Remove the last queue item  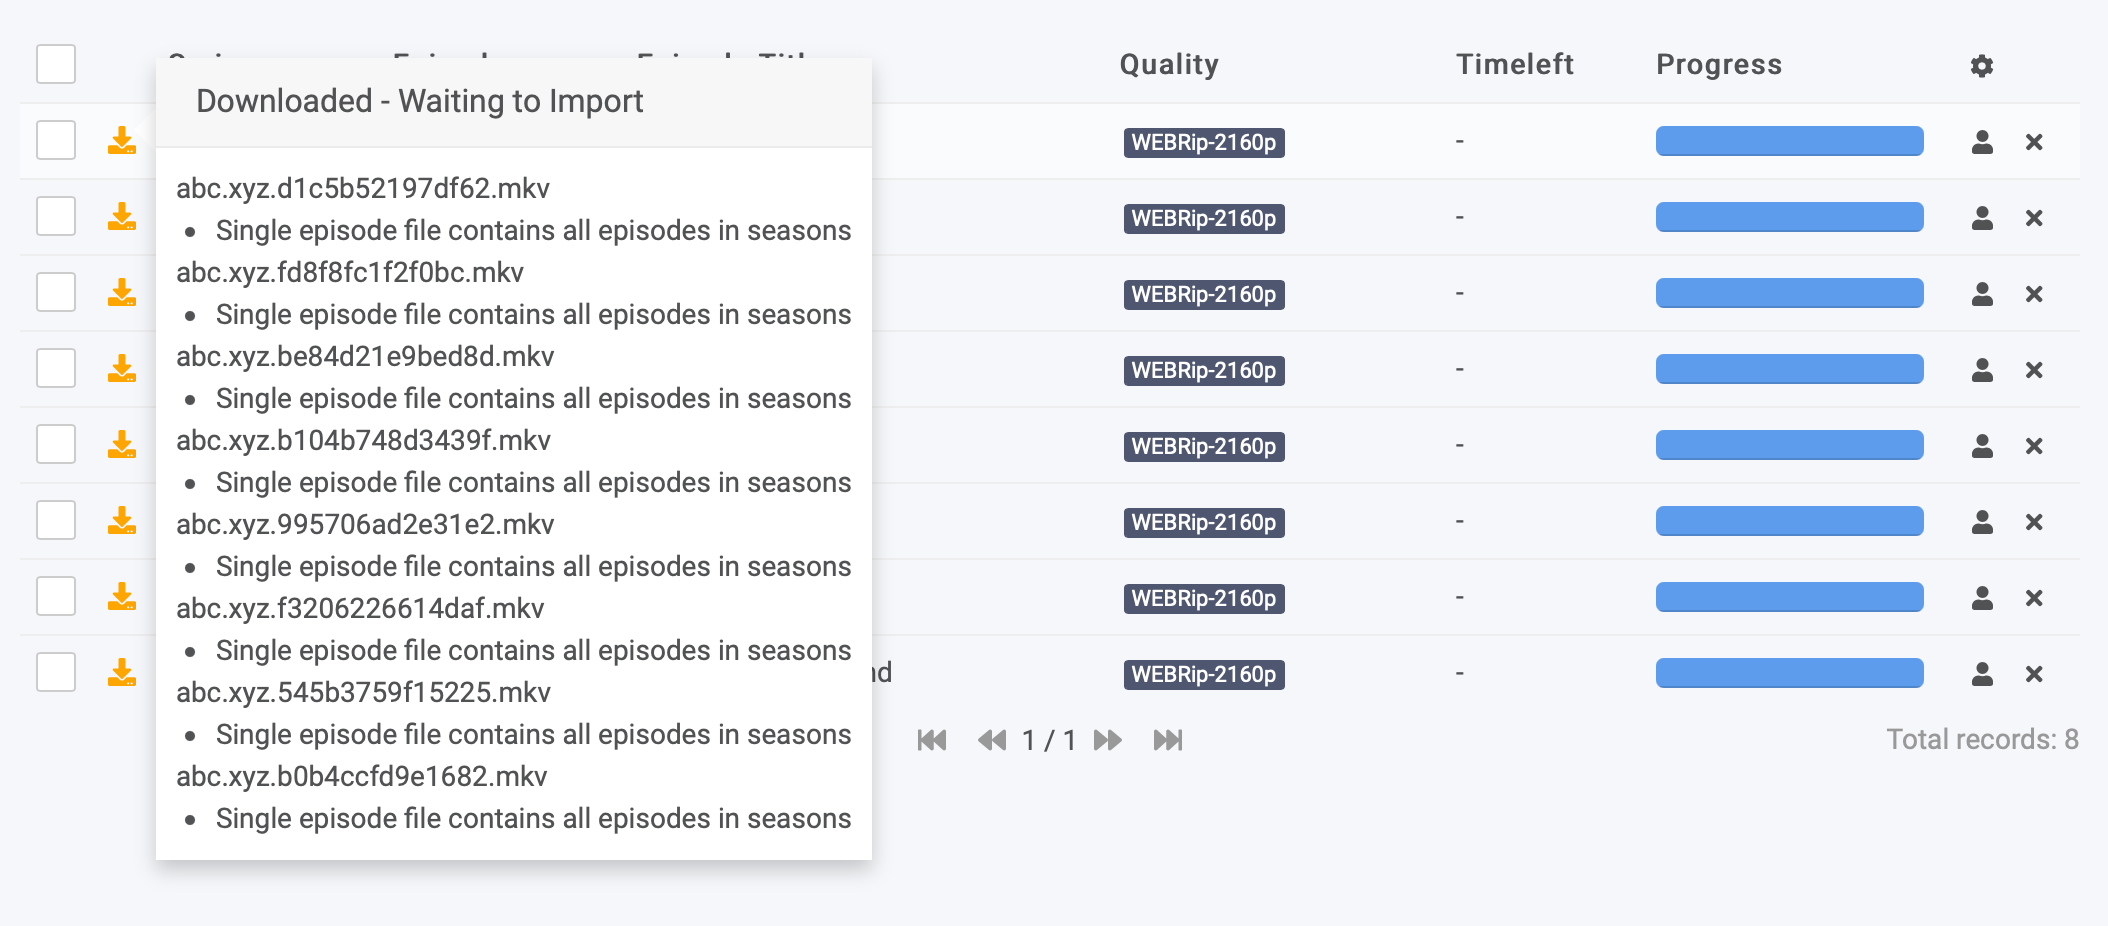(2033, 674)
